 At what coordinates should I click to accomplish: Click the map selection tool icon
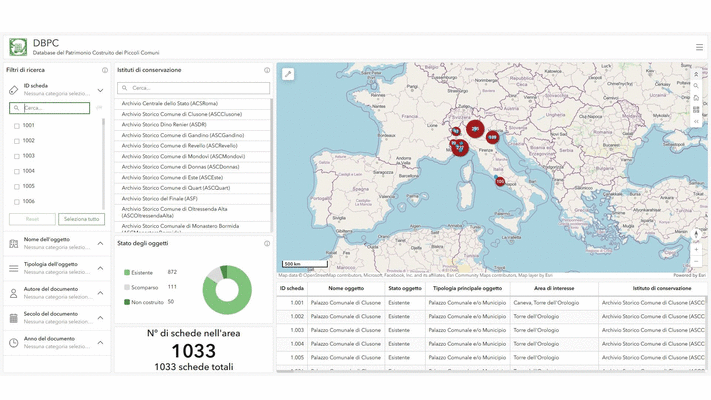coord(288,74)
